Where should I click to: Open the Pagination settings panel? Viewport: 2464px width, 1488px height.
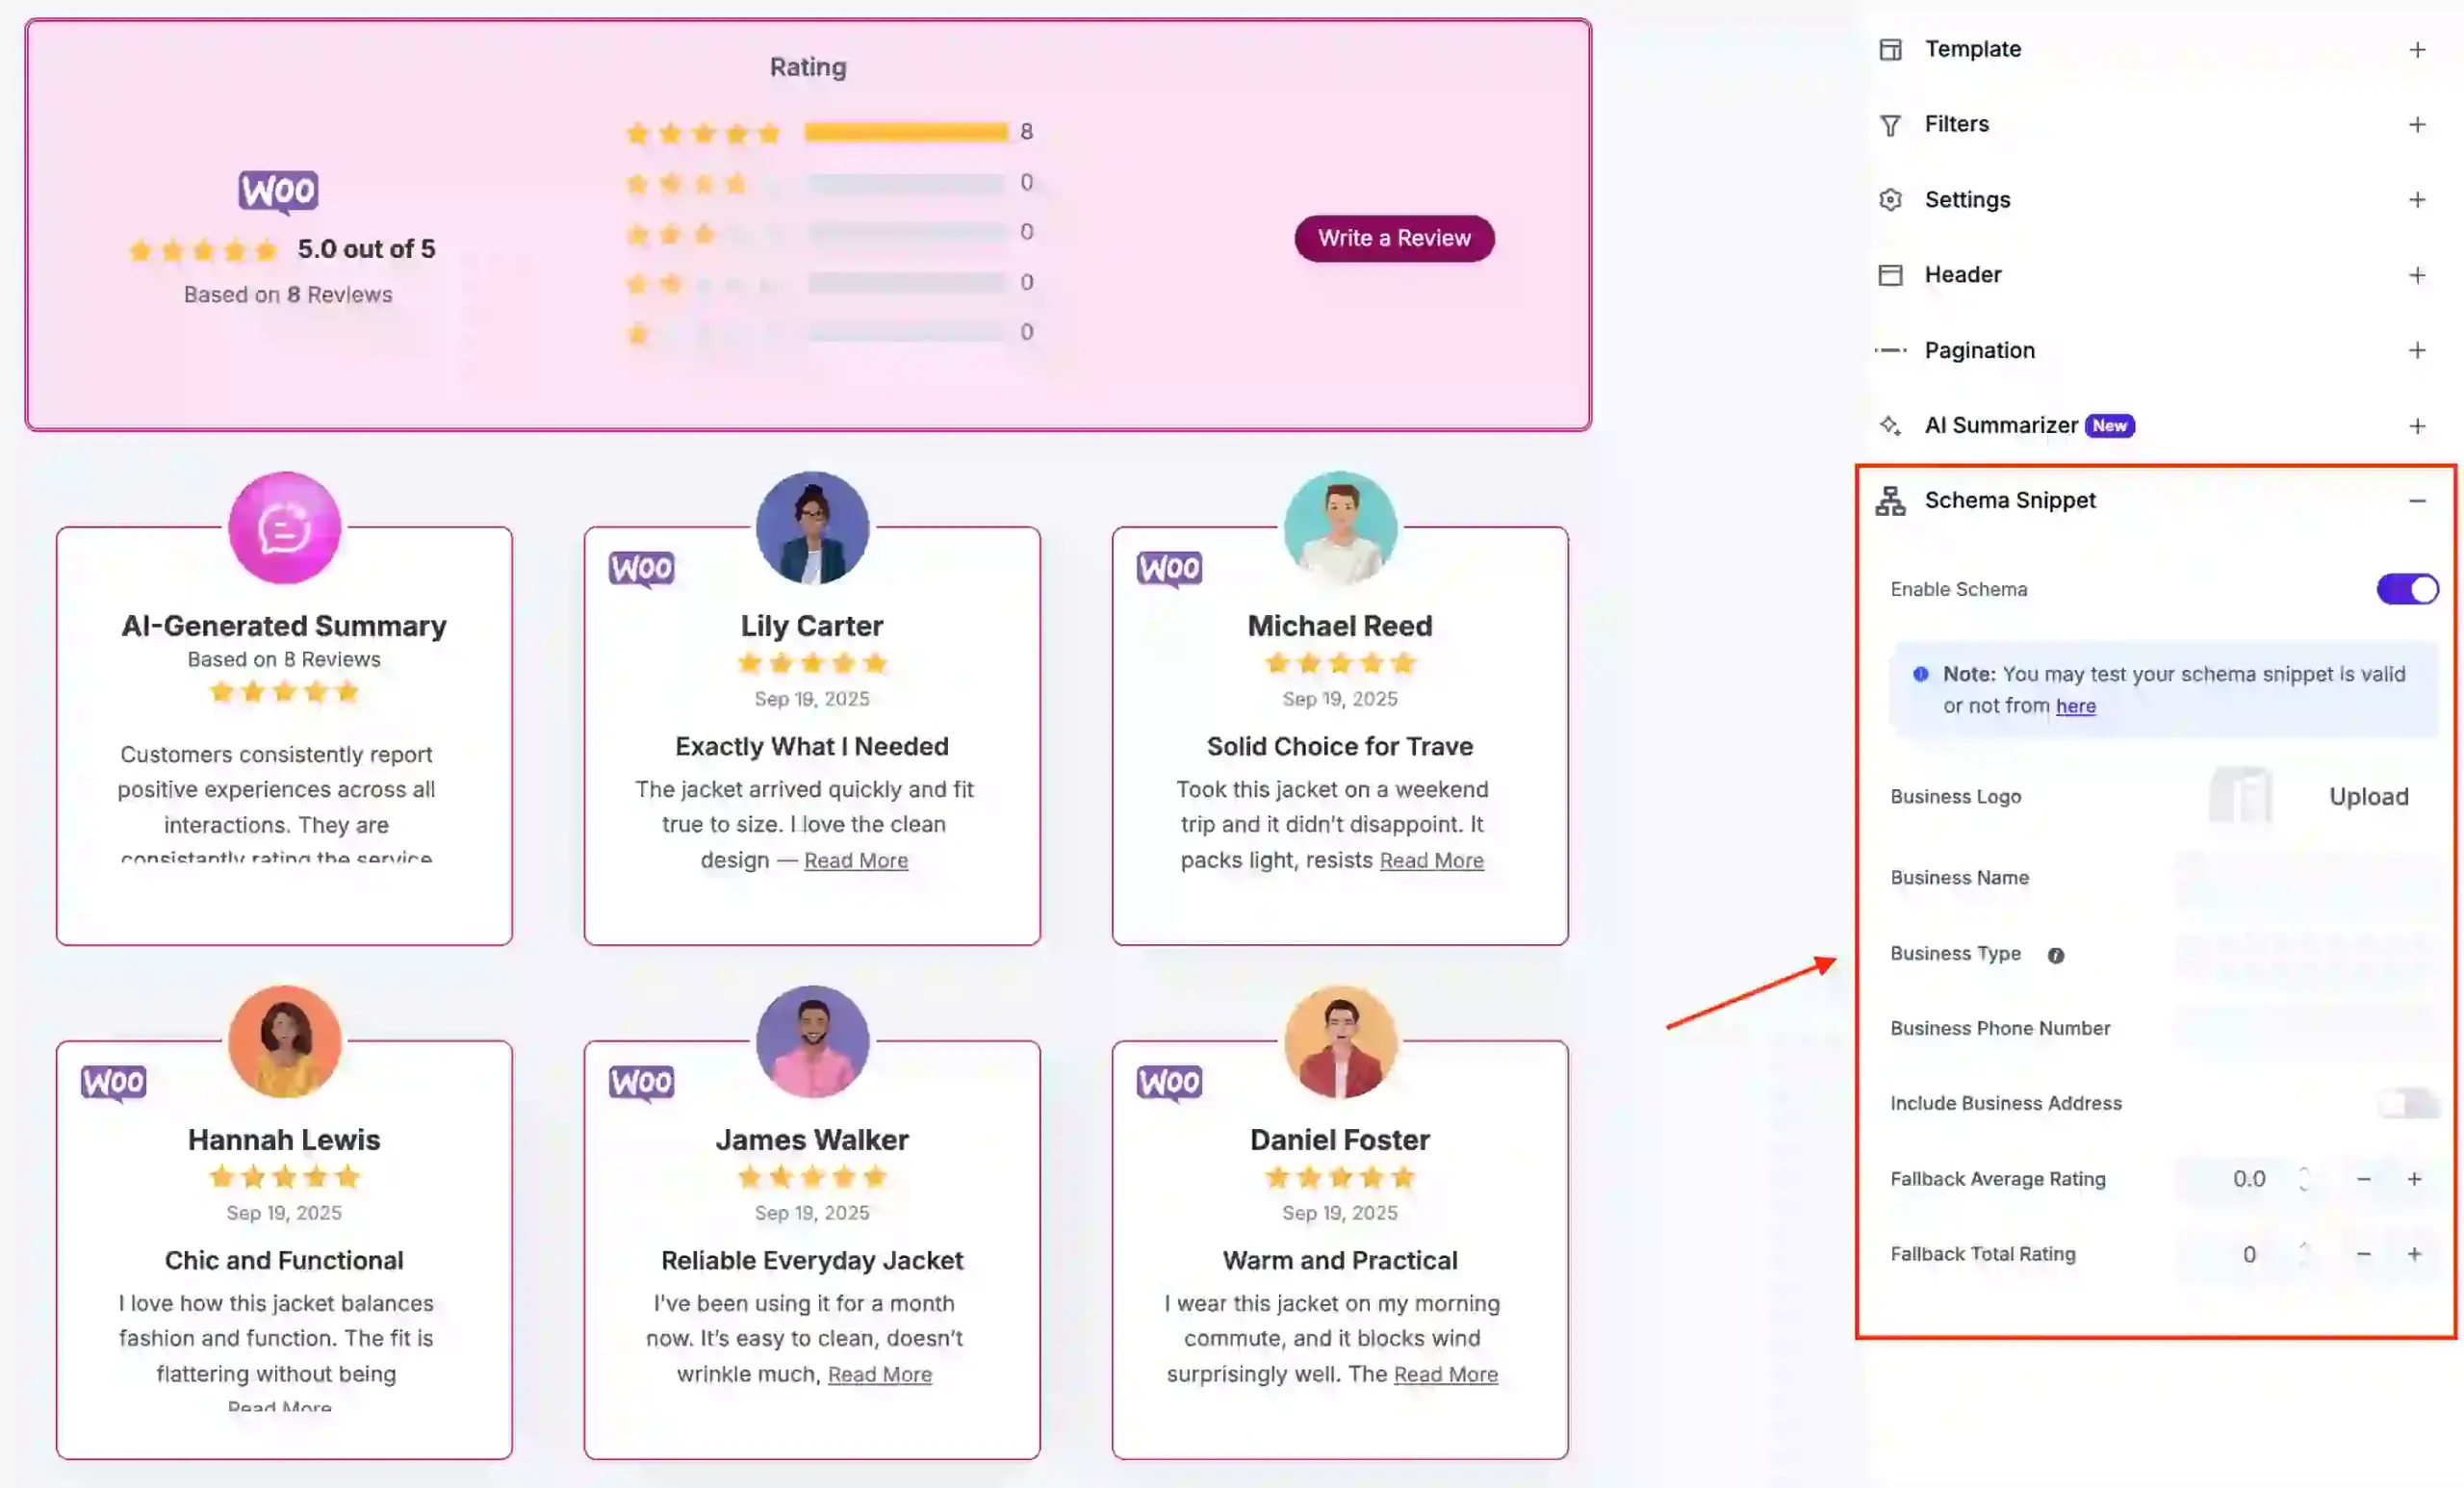[2419, 350]
